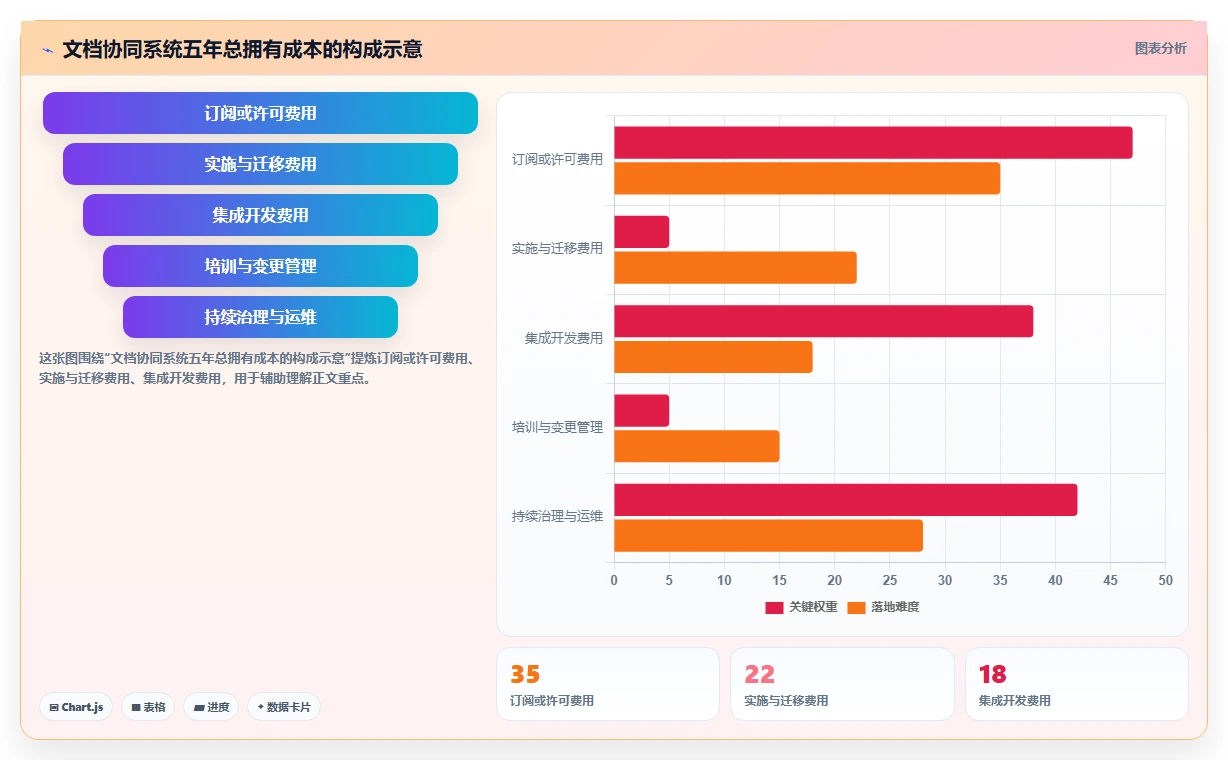Select the 实施与迁移费用 funnel stage
This screenshot has width=1228, height=760.
(260, 164)
